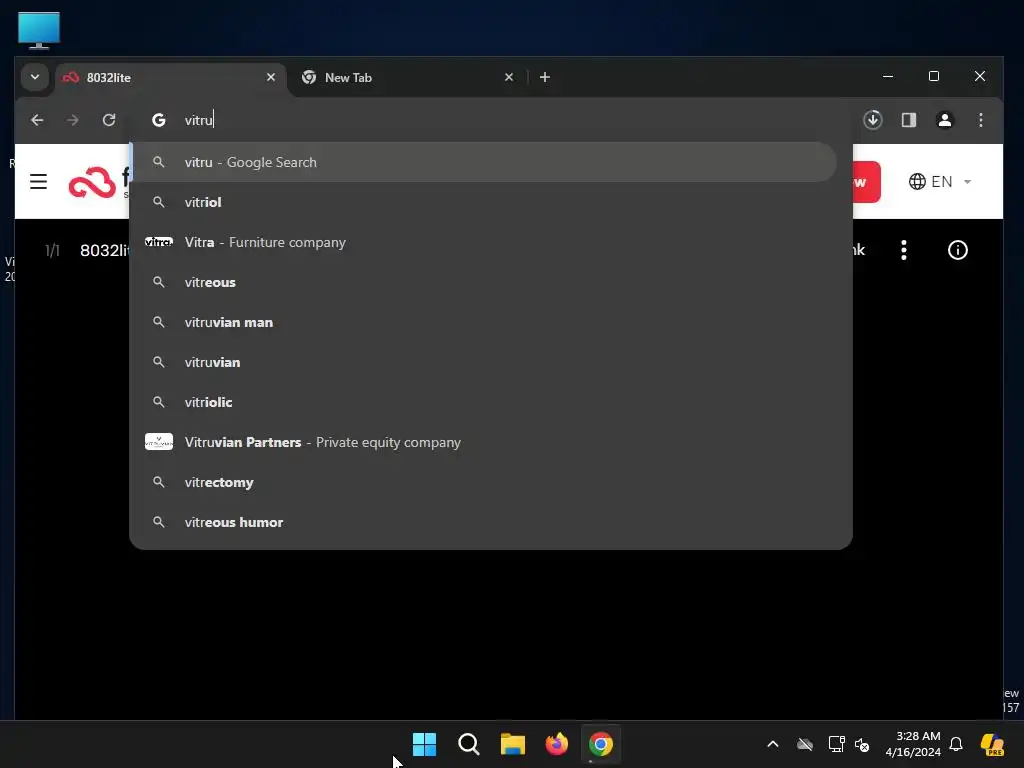Viewport: 1024px width, 768px height.
Task: Select the 'vitreous humor' suggestion
Action: pyautogui.click(x=483, y=522)
